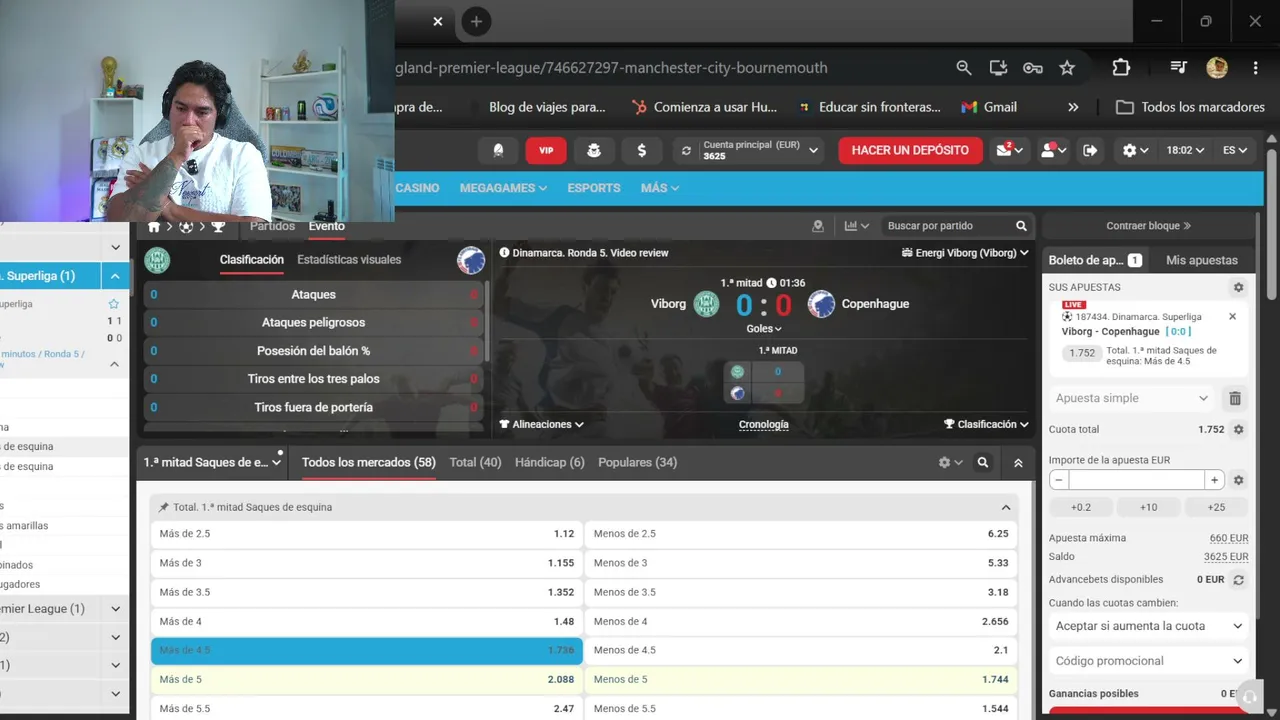The image size is (1280, 720).
Task: Expand the Código promocional field
Action: pyautogui.click(x=1149, y=661)
